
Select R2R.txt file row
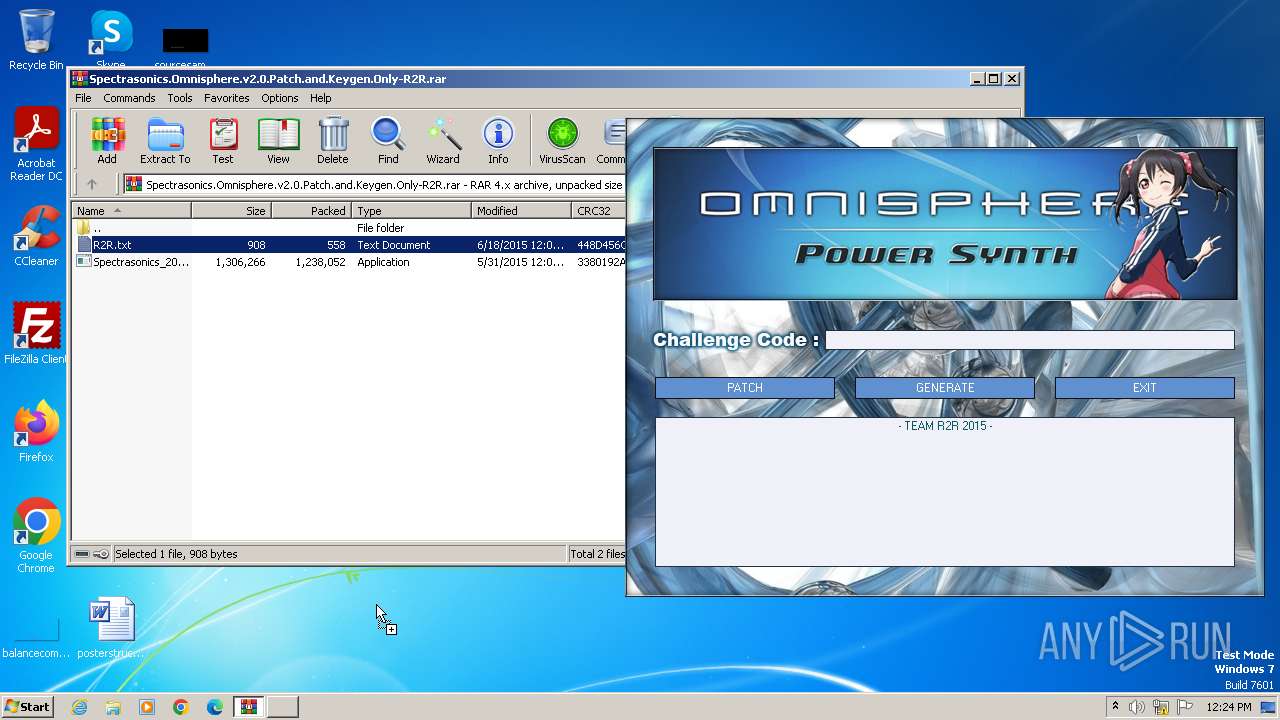[x=349, y=245]
